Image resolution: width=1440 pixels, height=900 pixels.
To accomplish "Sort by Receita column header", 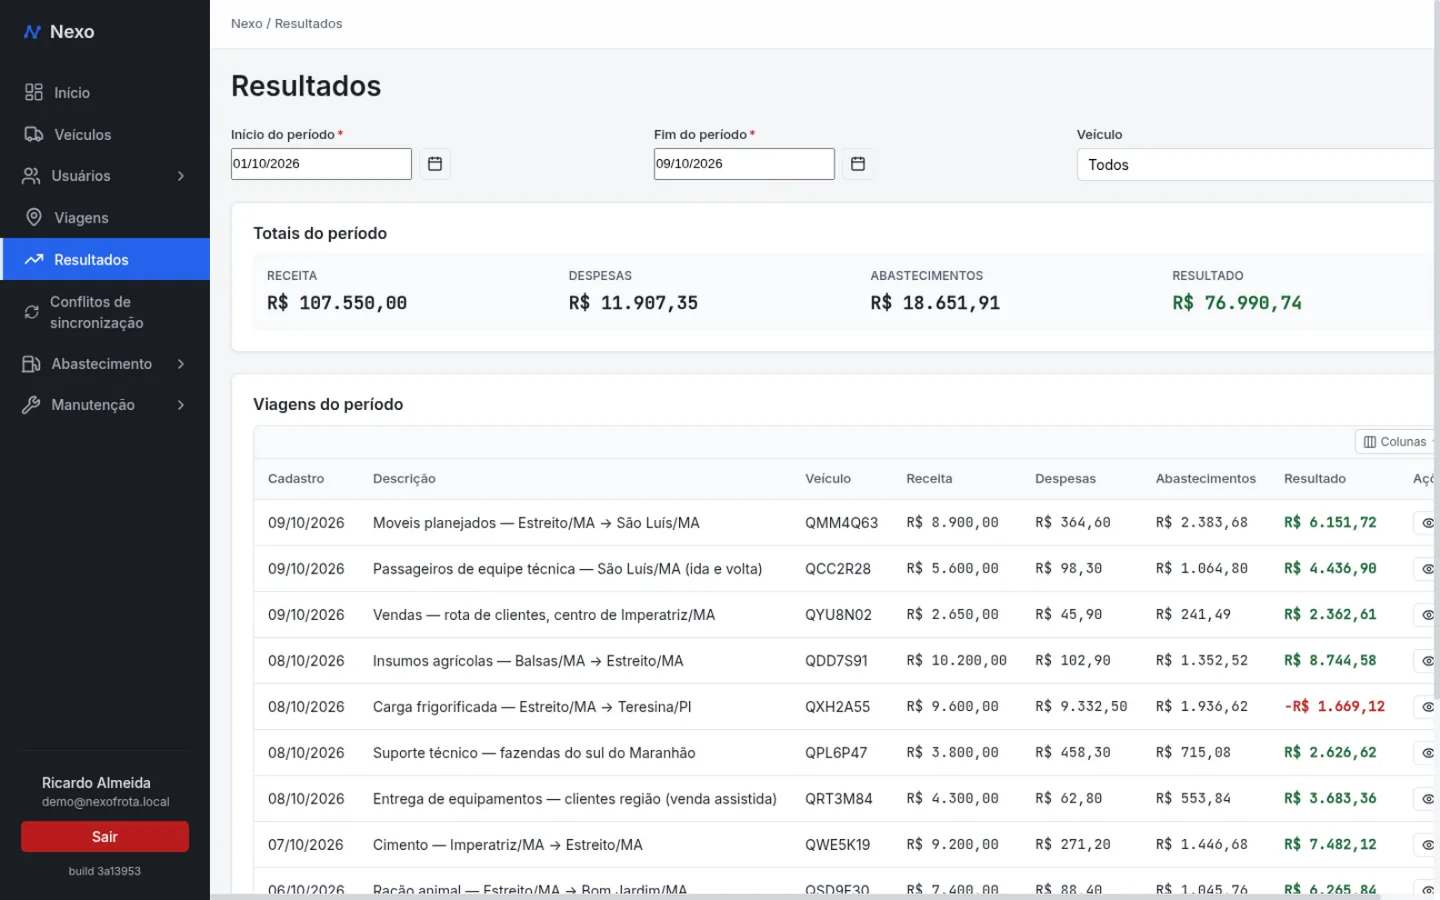I will tap(929, 479).
